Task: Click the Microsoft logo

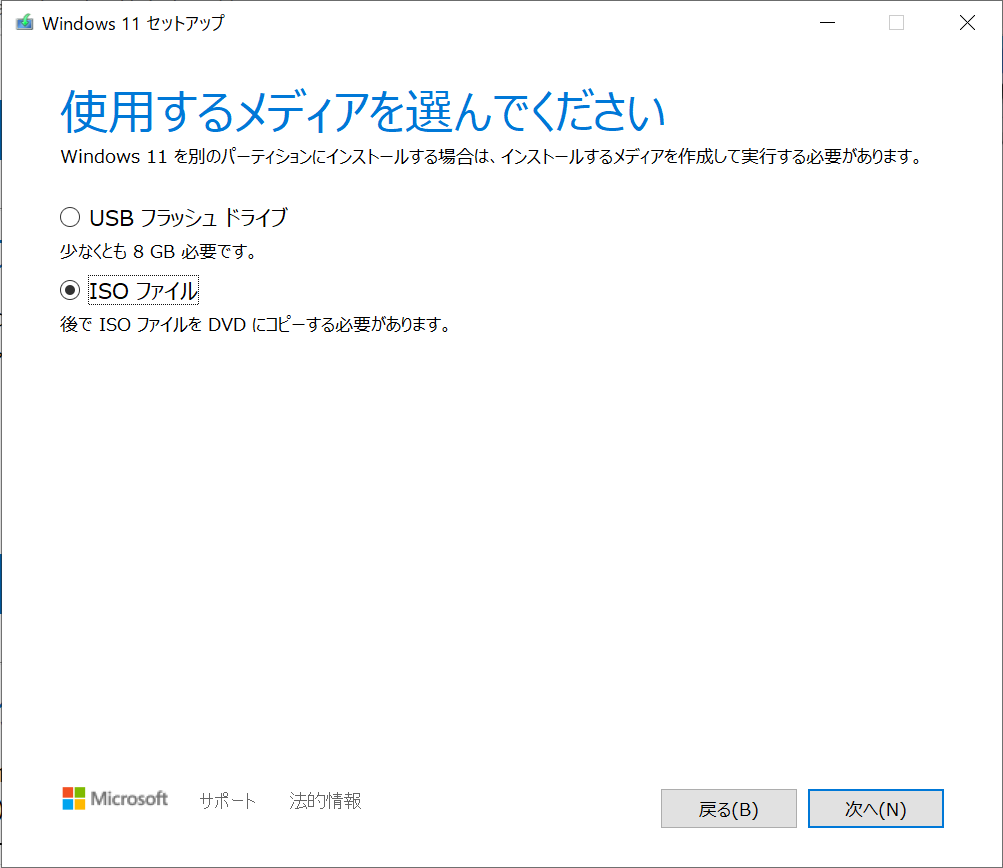Action: (x=115, y=798)
